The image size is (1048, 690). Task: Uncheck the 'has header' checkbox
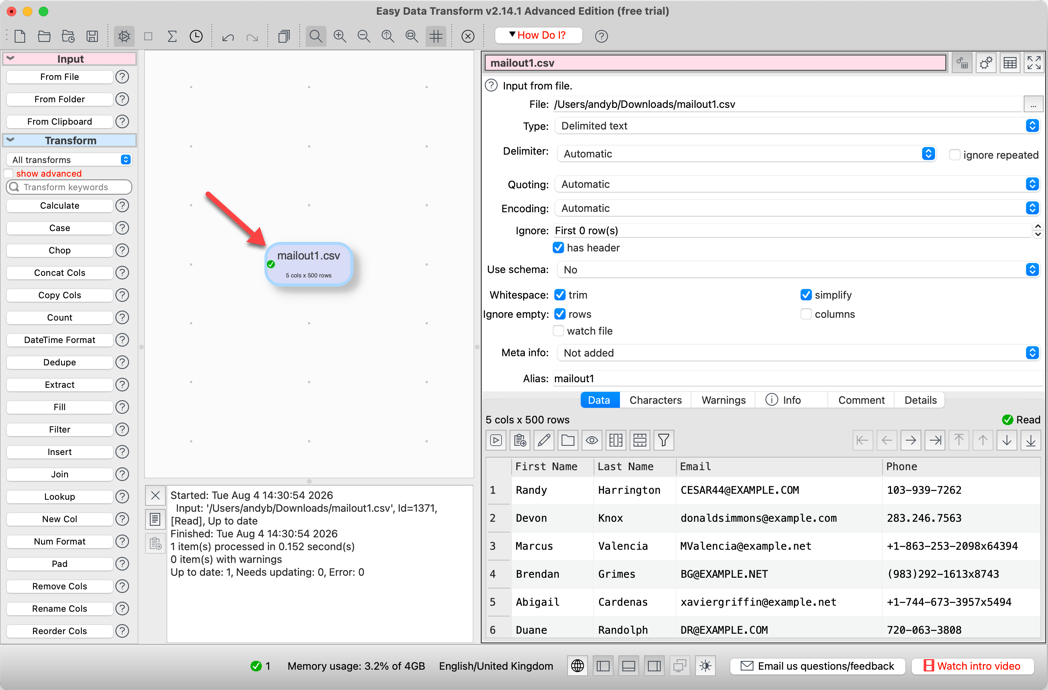pyautogui.click(x=559, y=247)
